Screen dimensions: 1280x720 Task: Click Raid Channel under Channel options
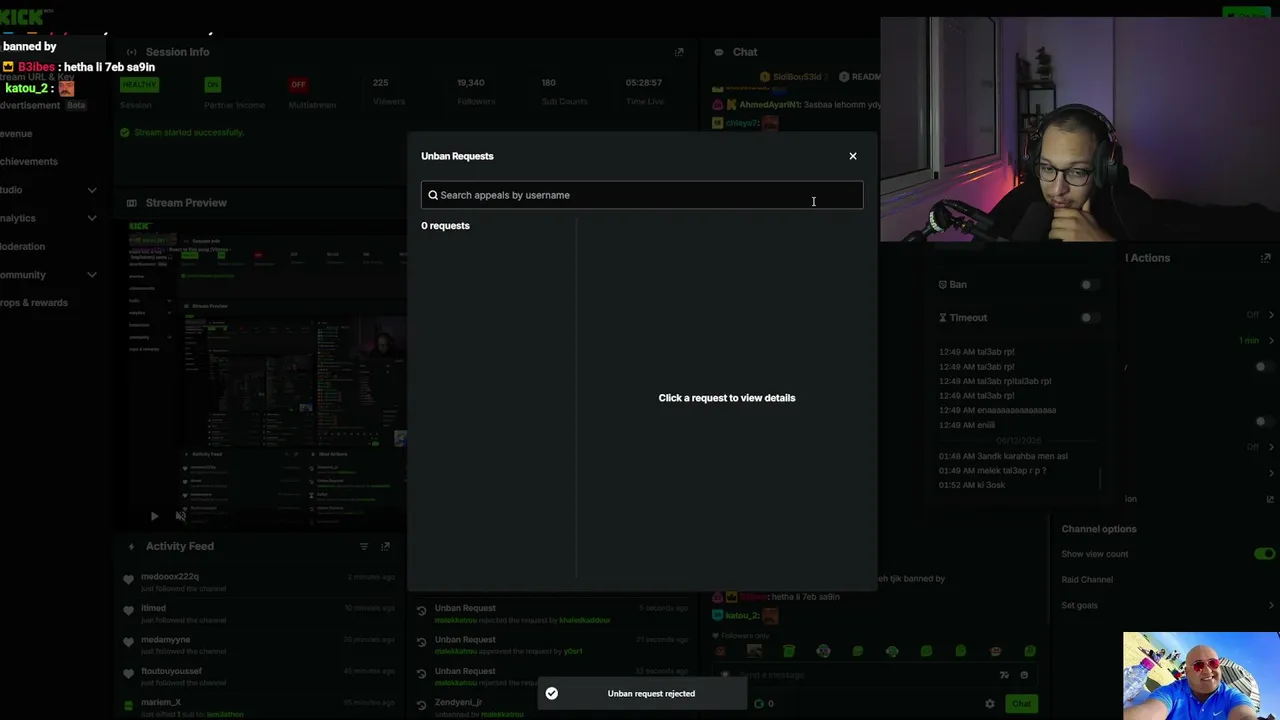[x=1087, y=580]
